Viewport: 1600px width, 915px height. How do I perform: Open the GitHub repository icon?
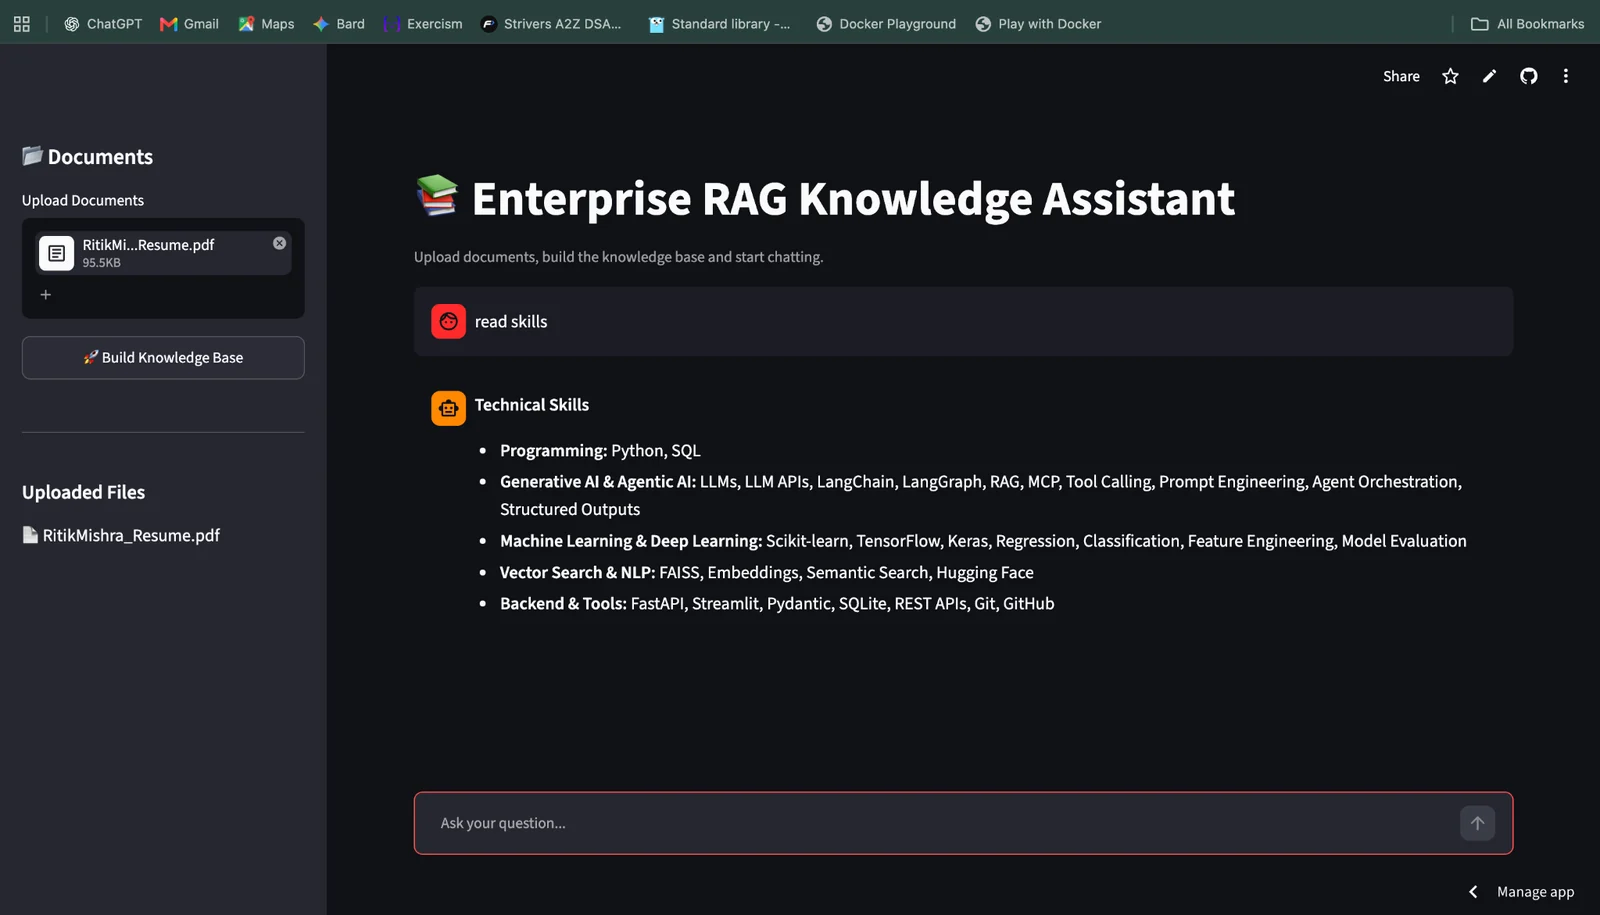tap(1528, 76)
